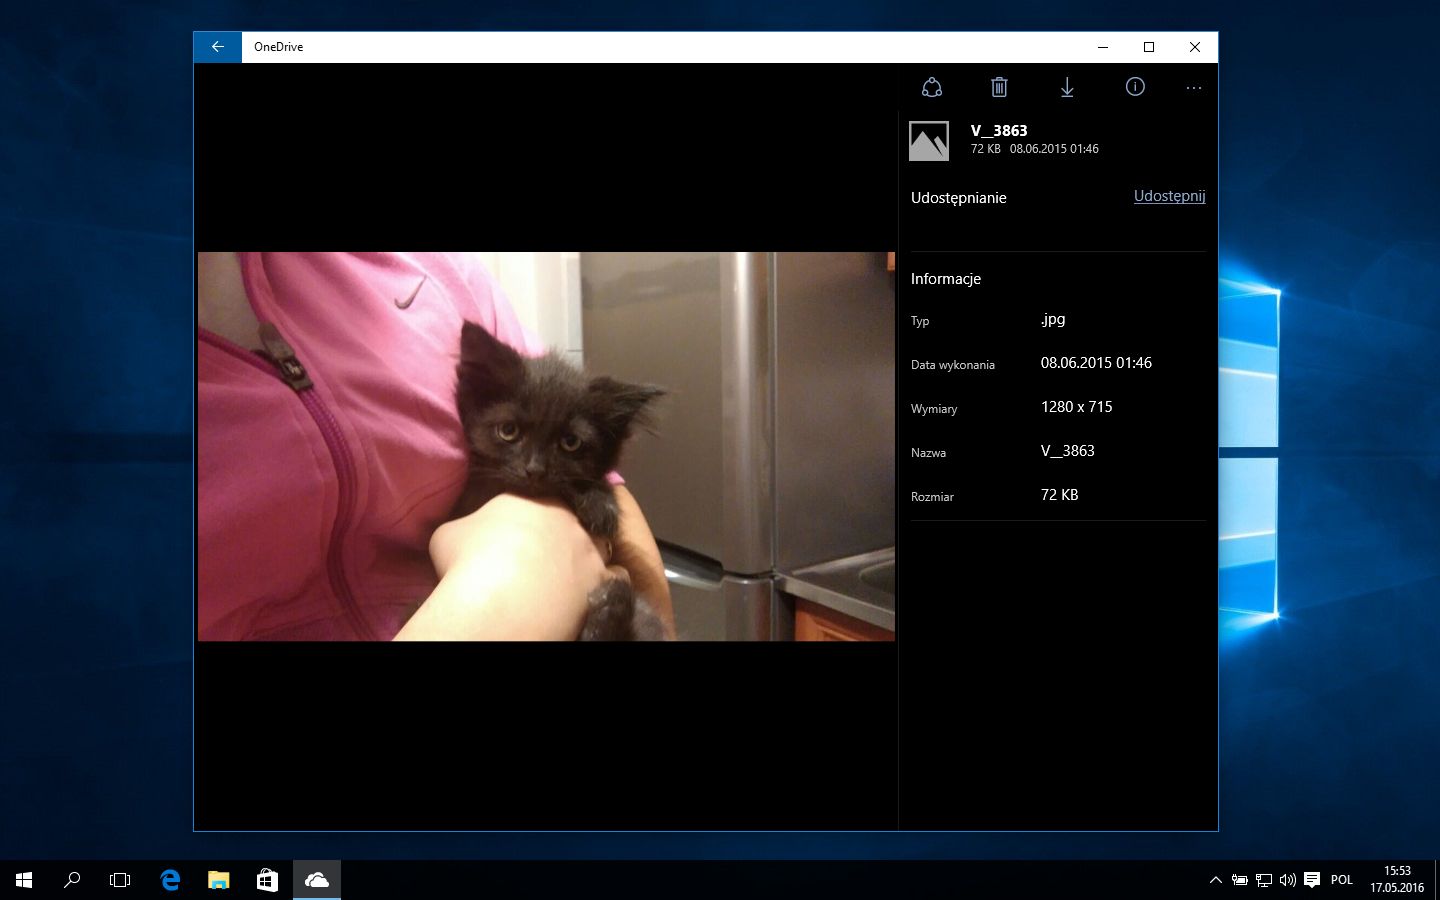The image size is (1440, 900).
Task: Click the Udostępnianie section label
Action: (x=958, y=198)
